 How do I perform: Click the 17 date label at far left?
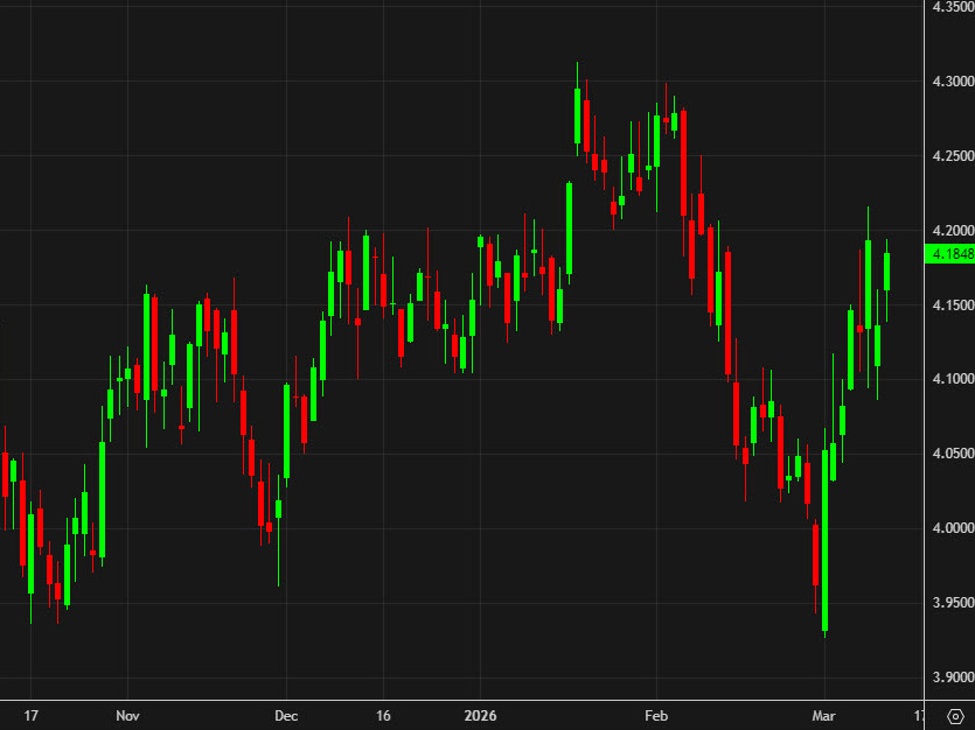(30, 716)
